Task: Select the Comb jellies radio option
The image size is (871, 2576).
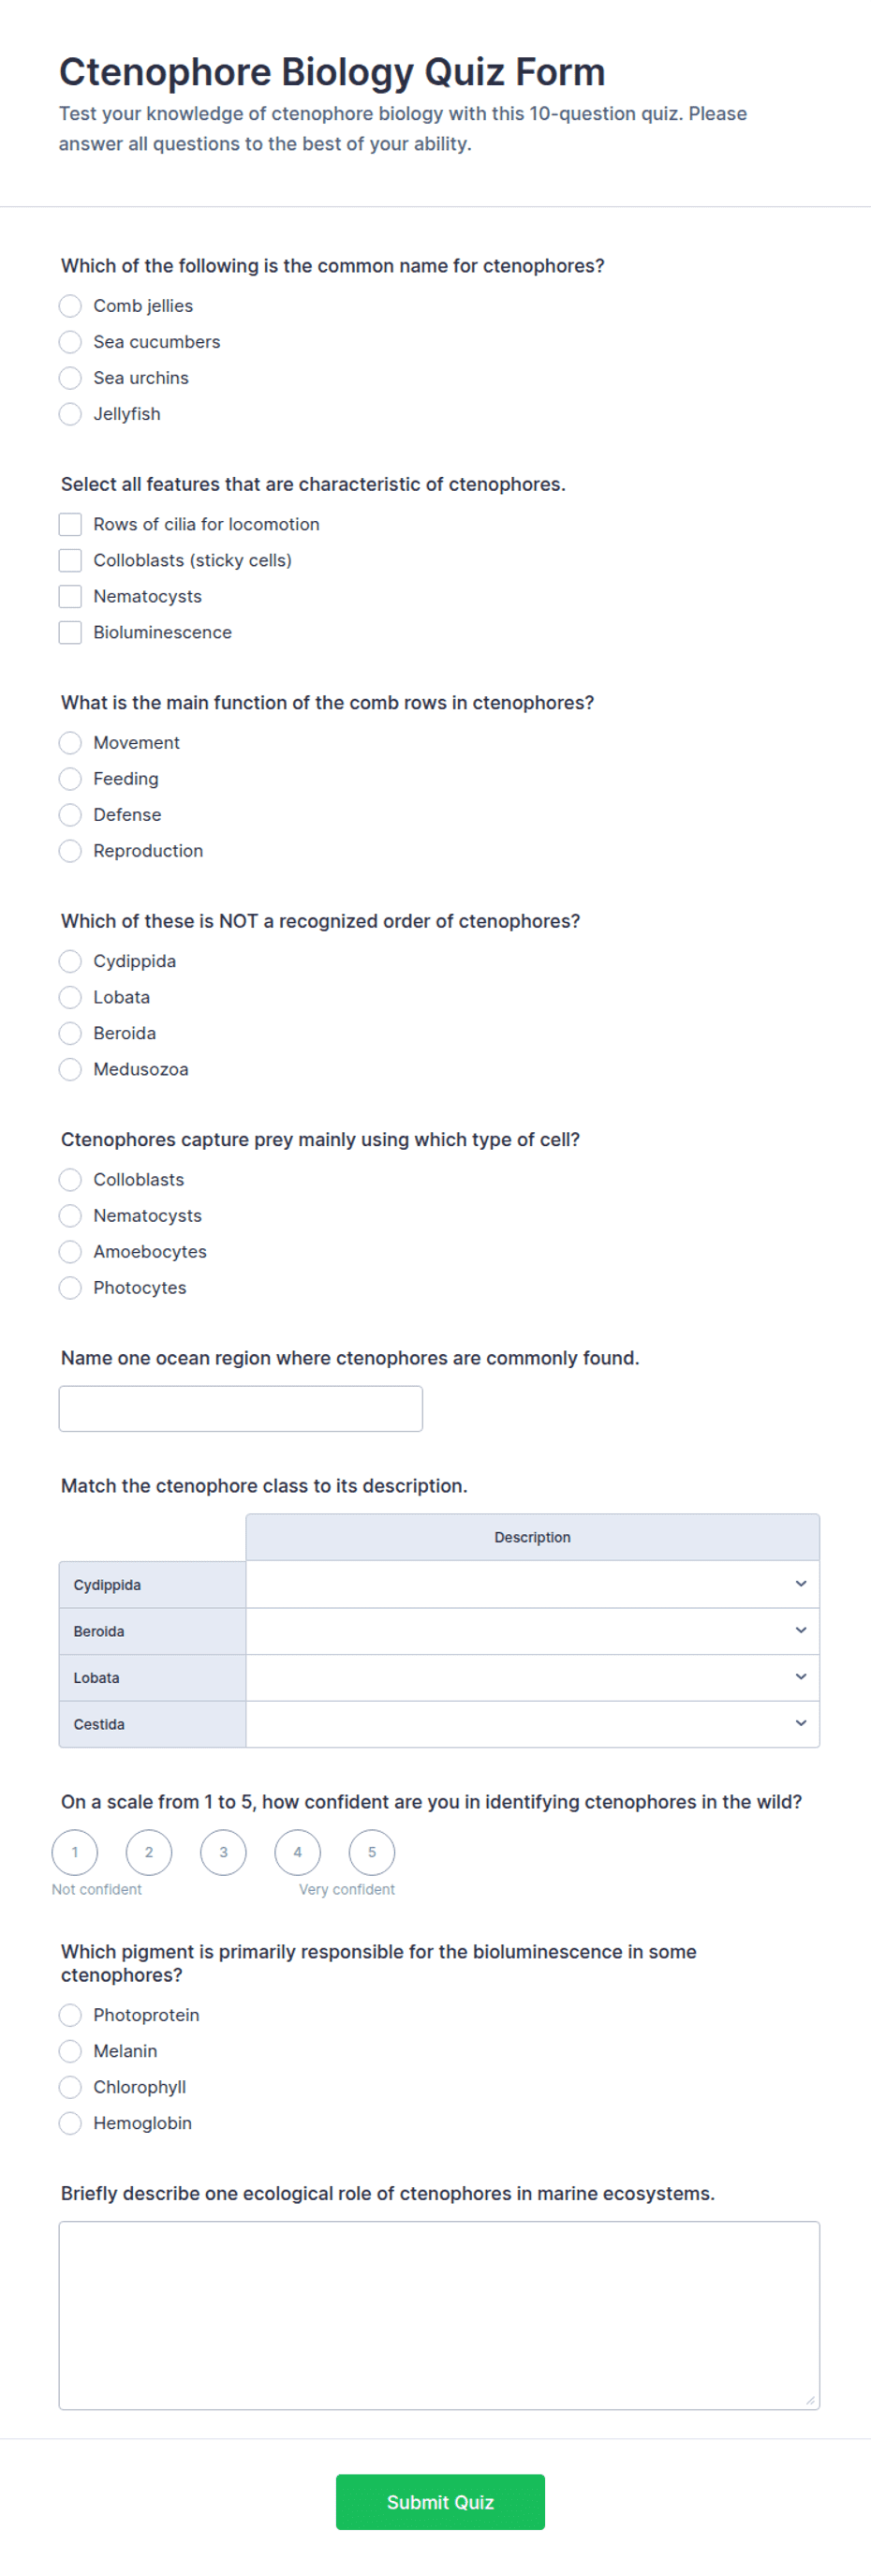Action: tap(70, 306)
